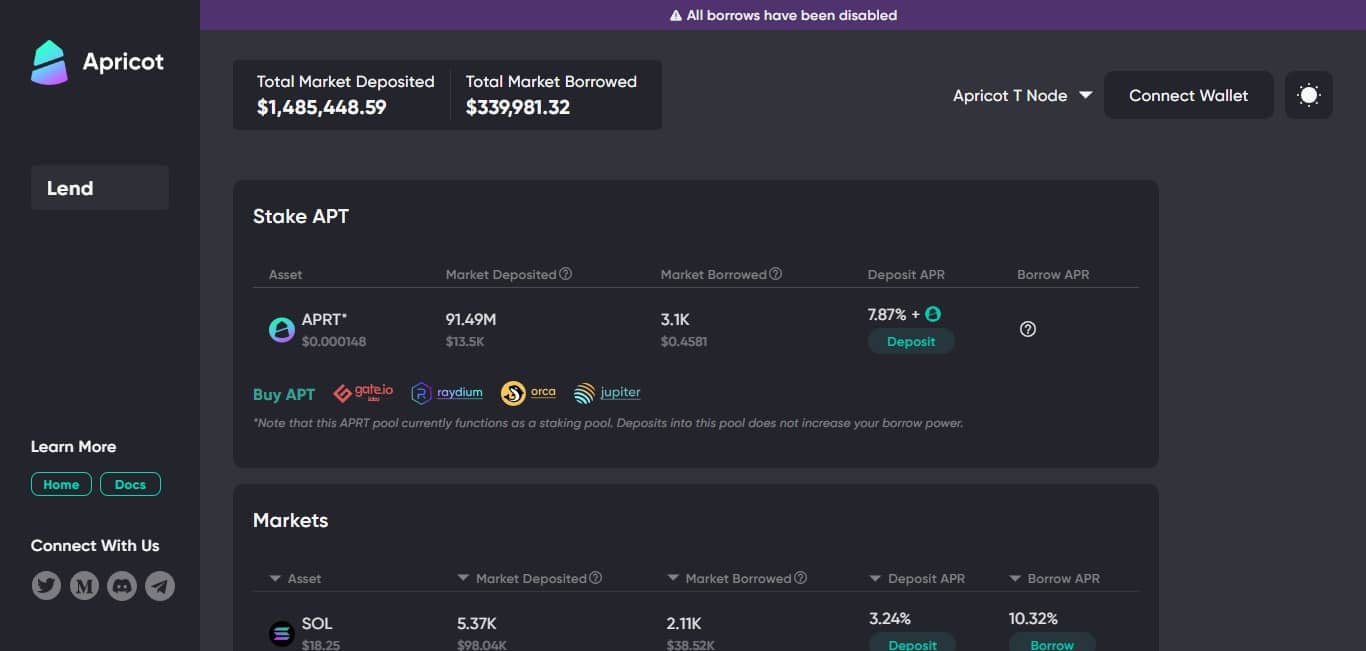Sort Markets by Deposit APR chevron
This screenshot has height=651, width=1366.
pos(876,577)
